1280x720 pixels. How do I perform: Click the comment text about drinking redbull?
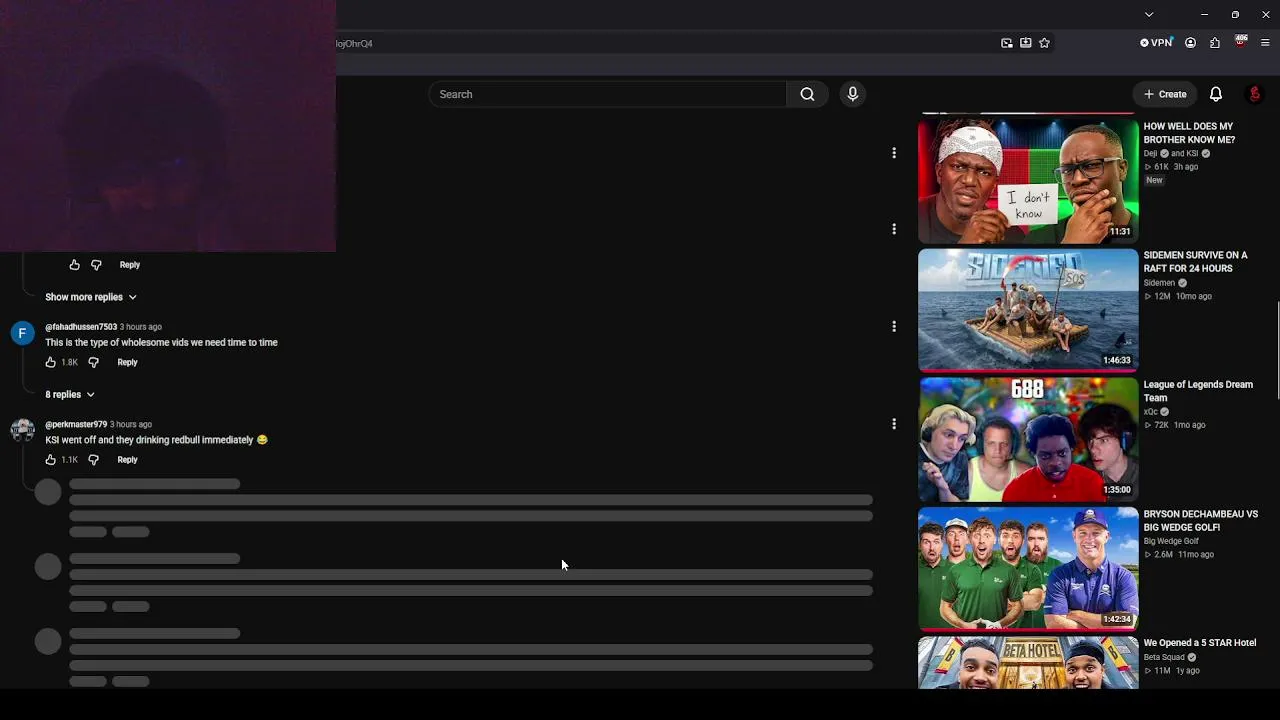(156, 440)
